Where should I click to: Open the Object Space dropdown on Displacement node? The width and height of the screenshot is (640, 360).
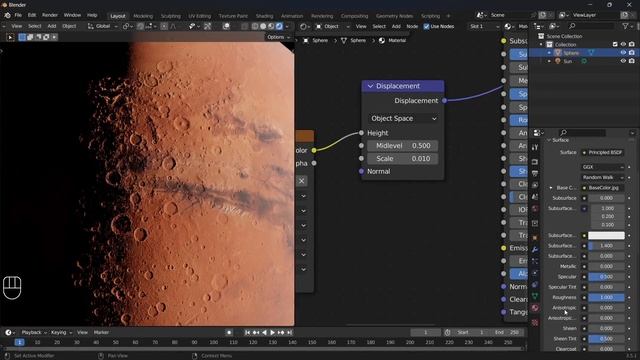[403, 118]
